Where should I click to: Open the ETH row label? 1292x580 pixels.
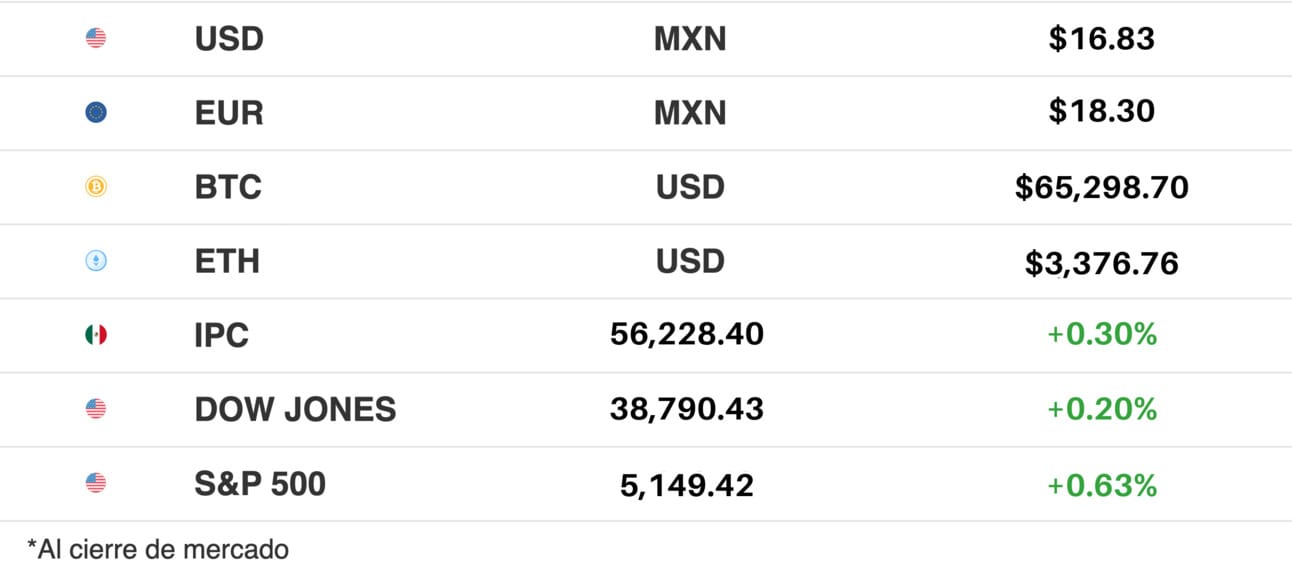tap(227, 261)
